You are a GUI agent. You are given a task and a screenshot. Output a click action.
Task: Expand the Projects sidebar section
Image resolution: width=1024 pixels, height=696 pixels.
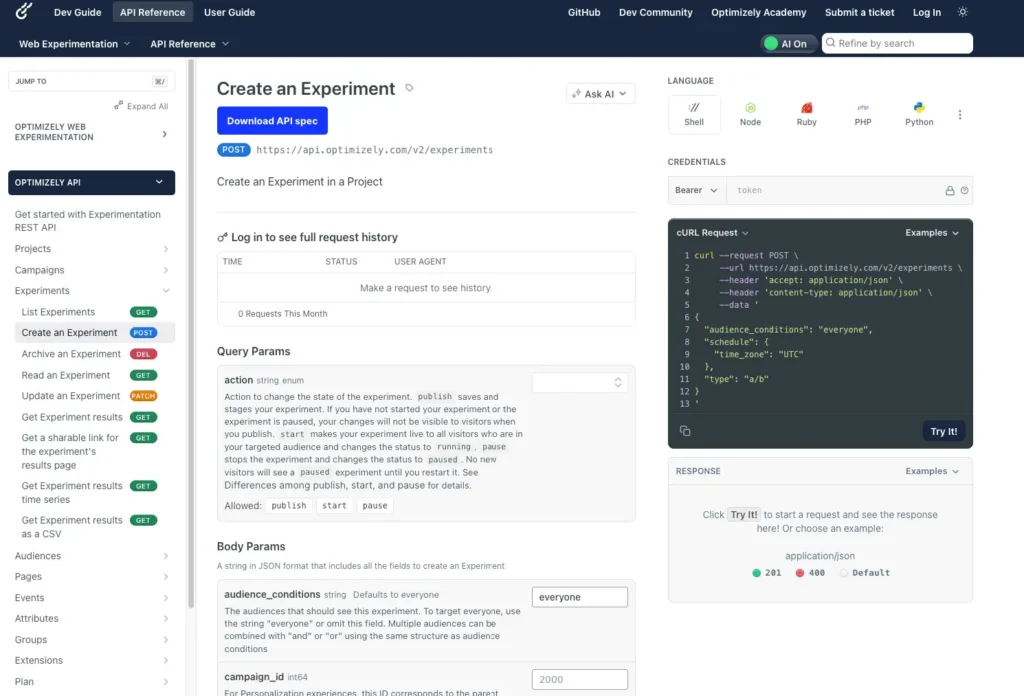90,248
